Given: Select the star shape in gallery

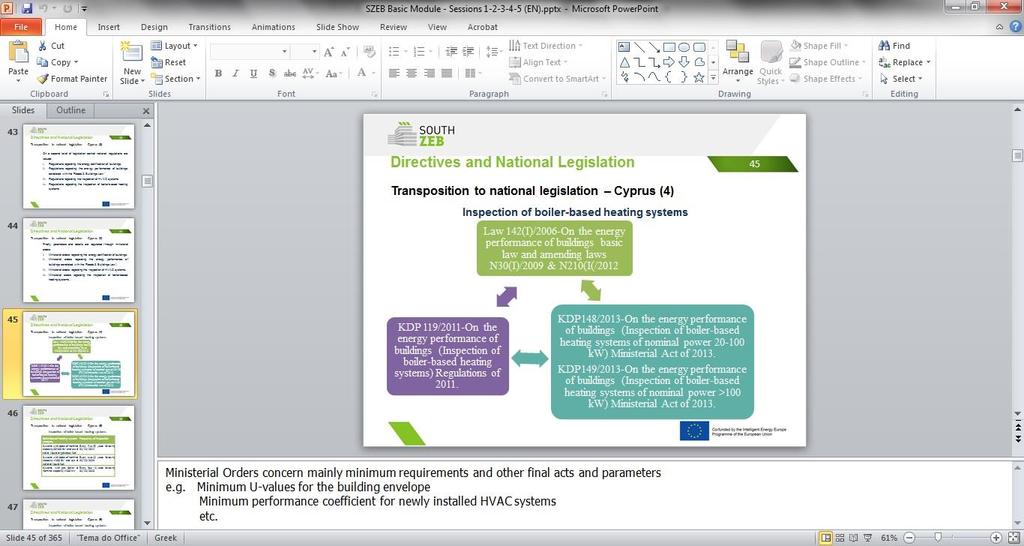Looking at the screenshot, I should (x=699, y=78).
